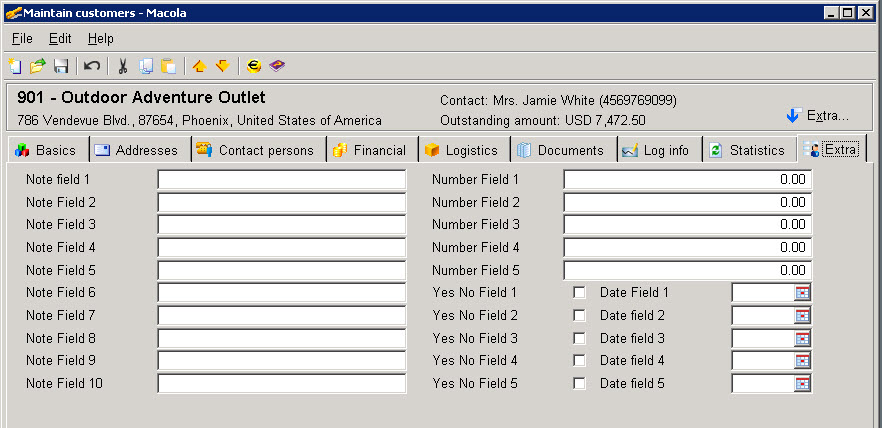Screen dimensions: 882x428
Task: Click the Paste clipboard toolbar icon
Action: [168, 66]
